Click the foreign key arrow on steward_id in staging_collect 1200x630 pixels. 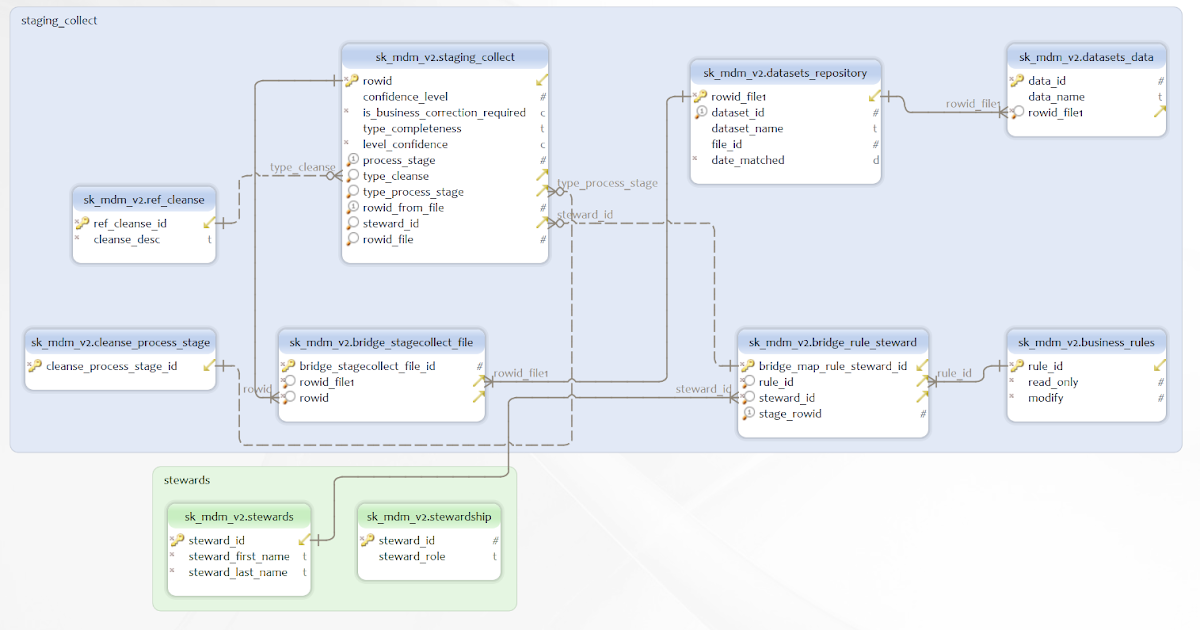541,223
